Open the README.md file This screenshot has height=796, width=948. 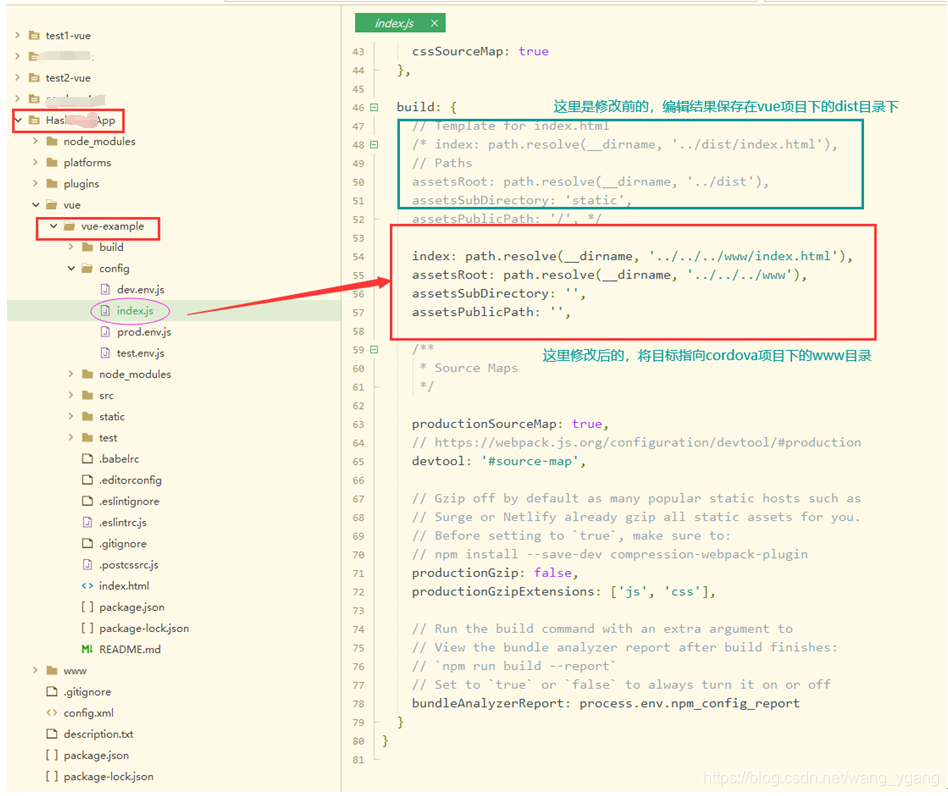click(x=130, y=649)
